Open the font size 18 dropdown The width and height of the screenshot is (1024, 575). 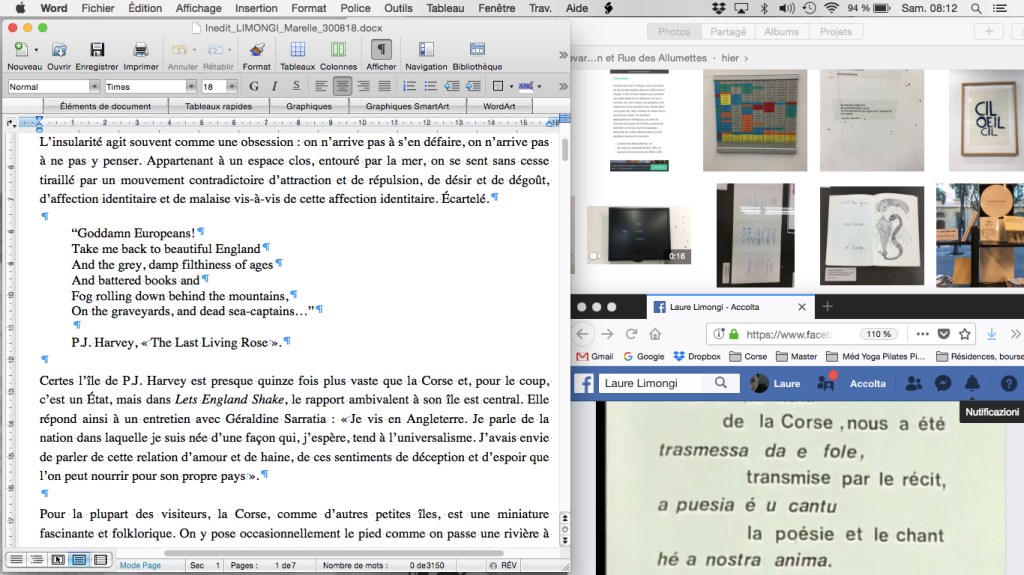pos(233,86)
